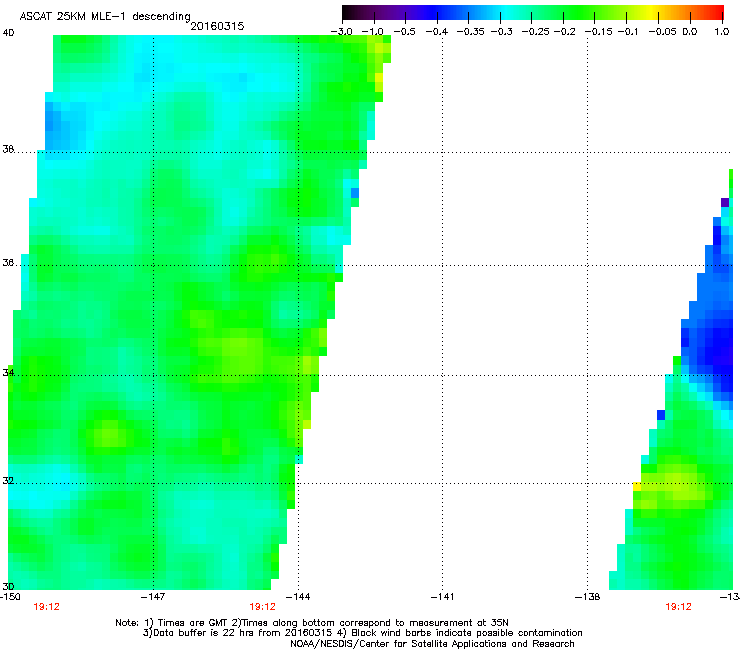The height and width of the screenshot is (650, 740).
Task: Click the color bar label -0.05
Action: [662, 32]
